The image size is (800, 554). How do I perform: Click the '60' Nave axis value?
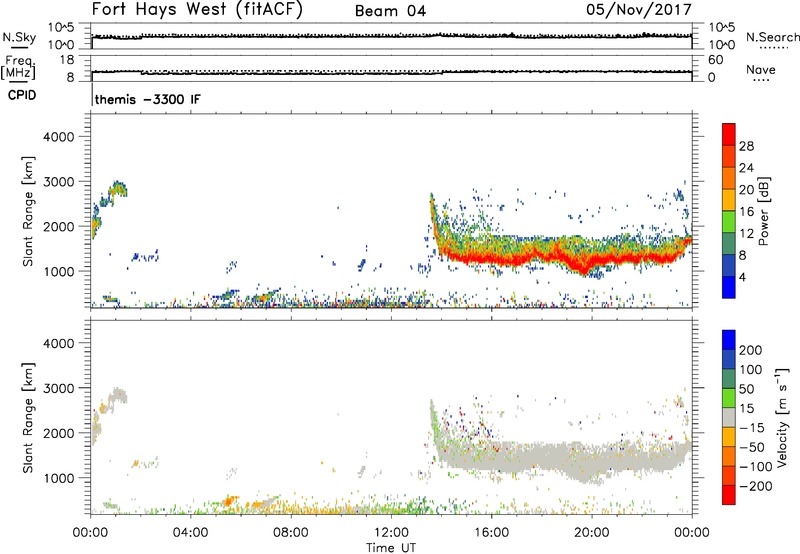[716, 60]
